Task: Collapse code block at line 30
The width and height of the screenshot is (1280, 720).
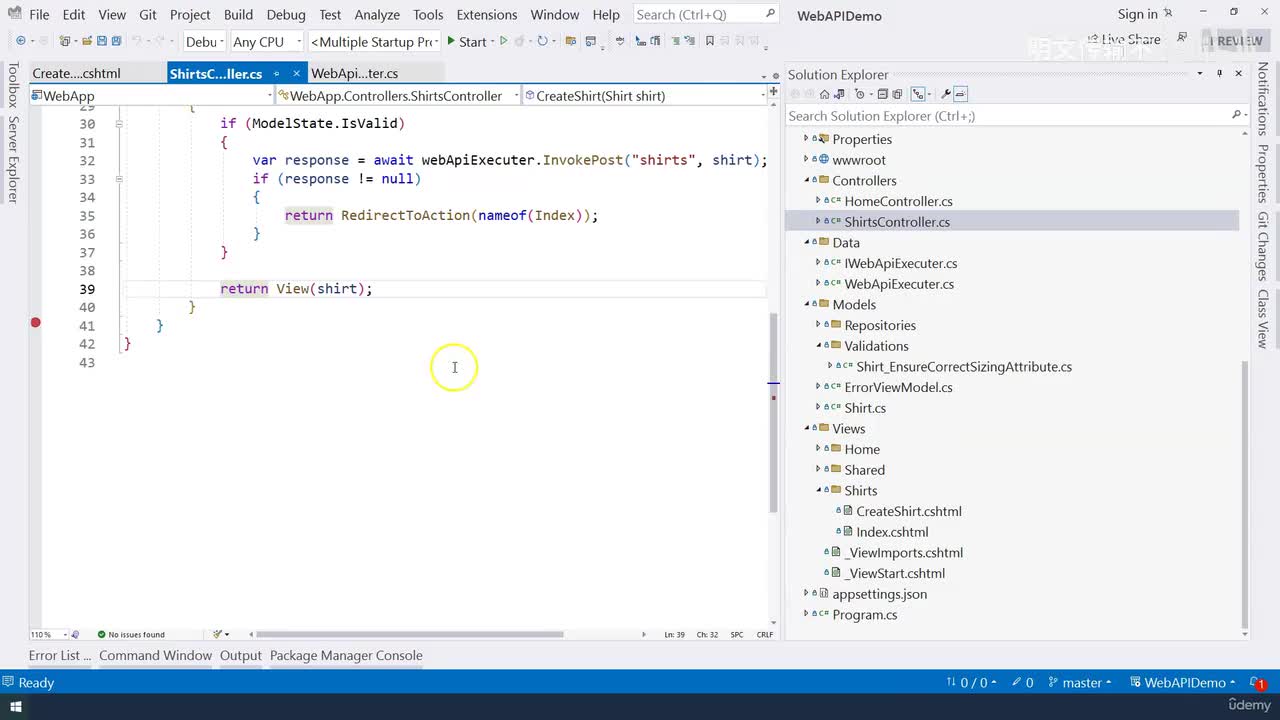Action: pos(119,124)
